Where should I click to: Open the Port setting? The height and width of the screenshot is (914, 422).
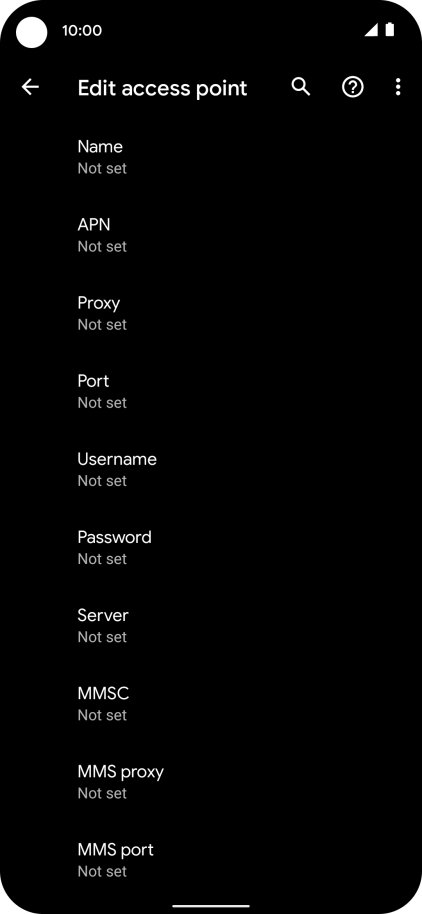[x=211, y=391]
